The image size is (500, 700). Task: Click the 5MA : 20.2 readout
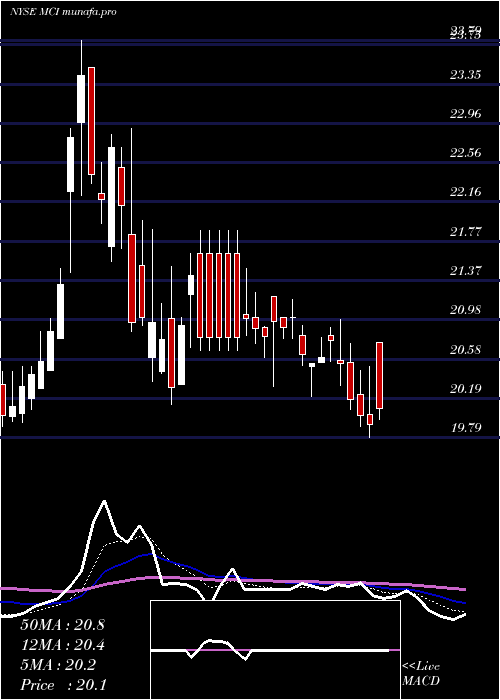pos(57,665)
